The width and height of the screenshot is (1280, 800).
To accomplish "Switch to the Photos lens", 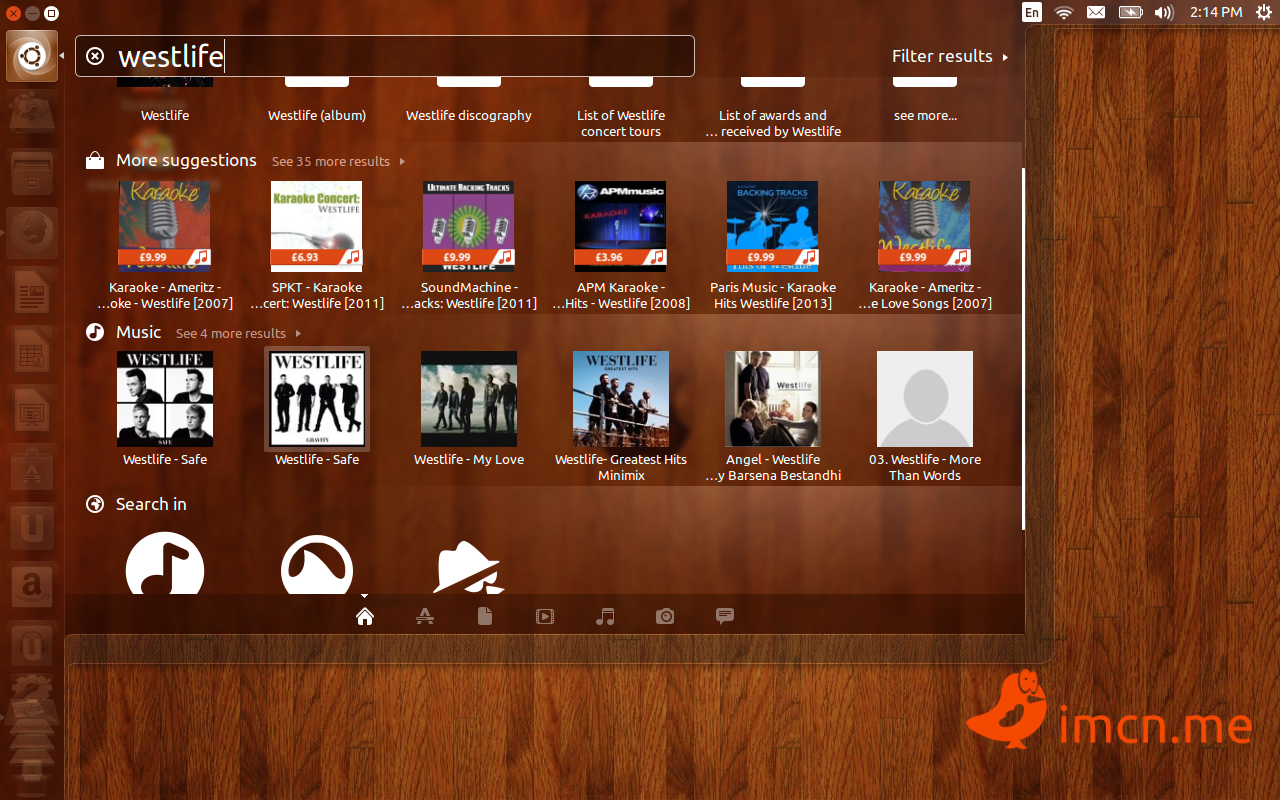I will coord(665,616).
